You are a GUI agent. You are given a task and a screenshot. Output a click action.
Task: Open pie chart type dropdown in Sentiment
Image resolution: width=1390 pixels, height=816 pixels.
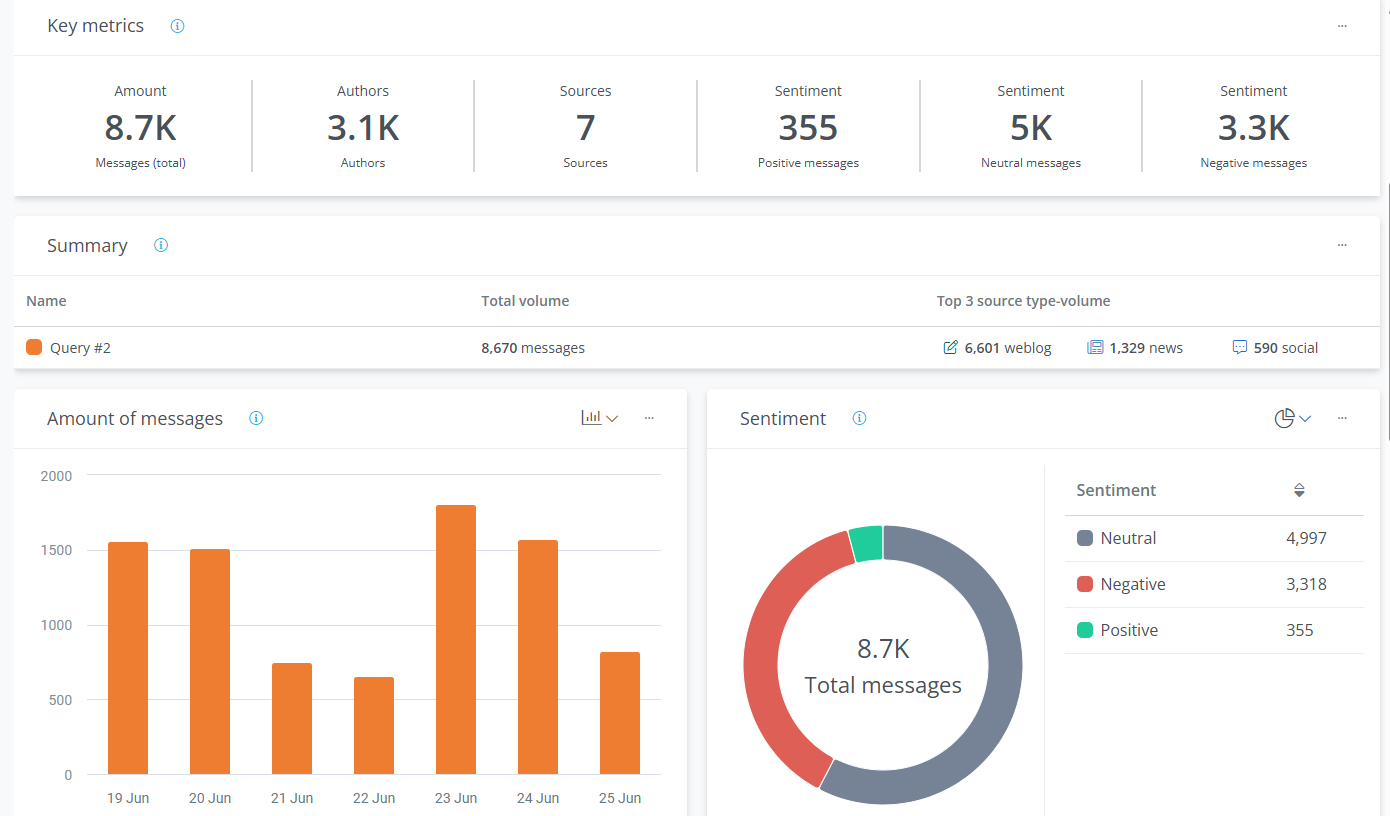click(x=1293, y=418)
